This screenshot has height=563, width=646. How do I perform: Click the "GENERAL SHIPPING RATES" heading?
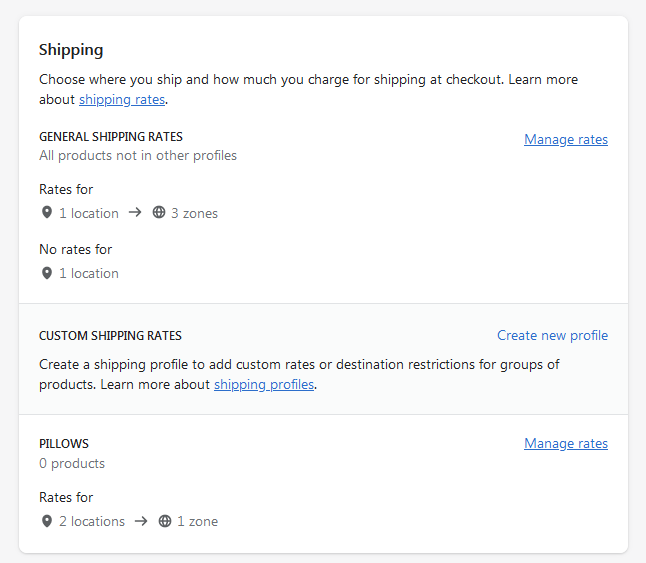pos(111,137)
